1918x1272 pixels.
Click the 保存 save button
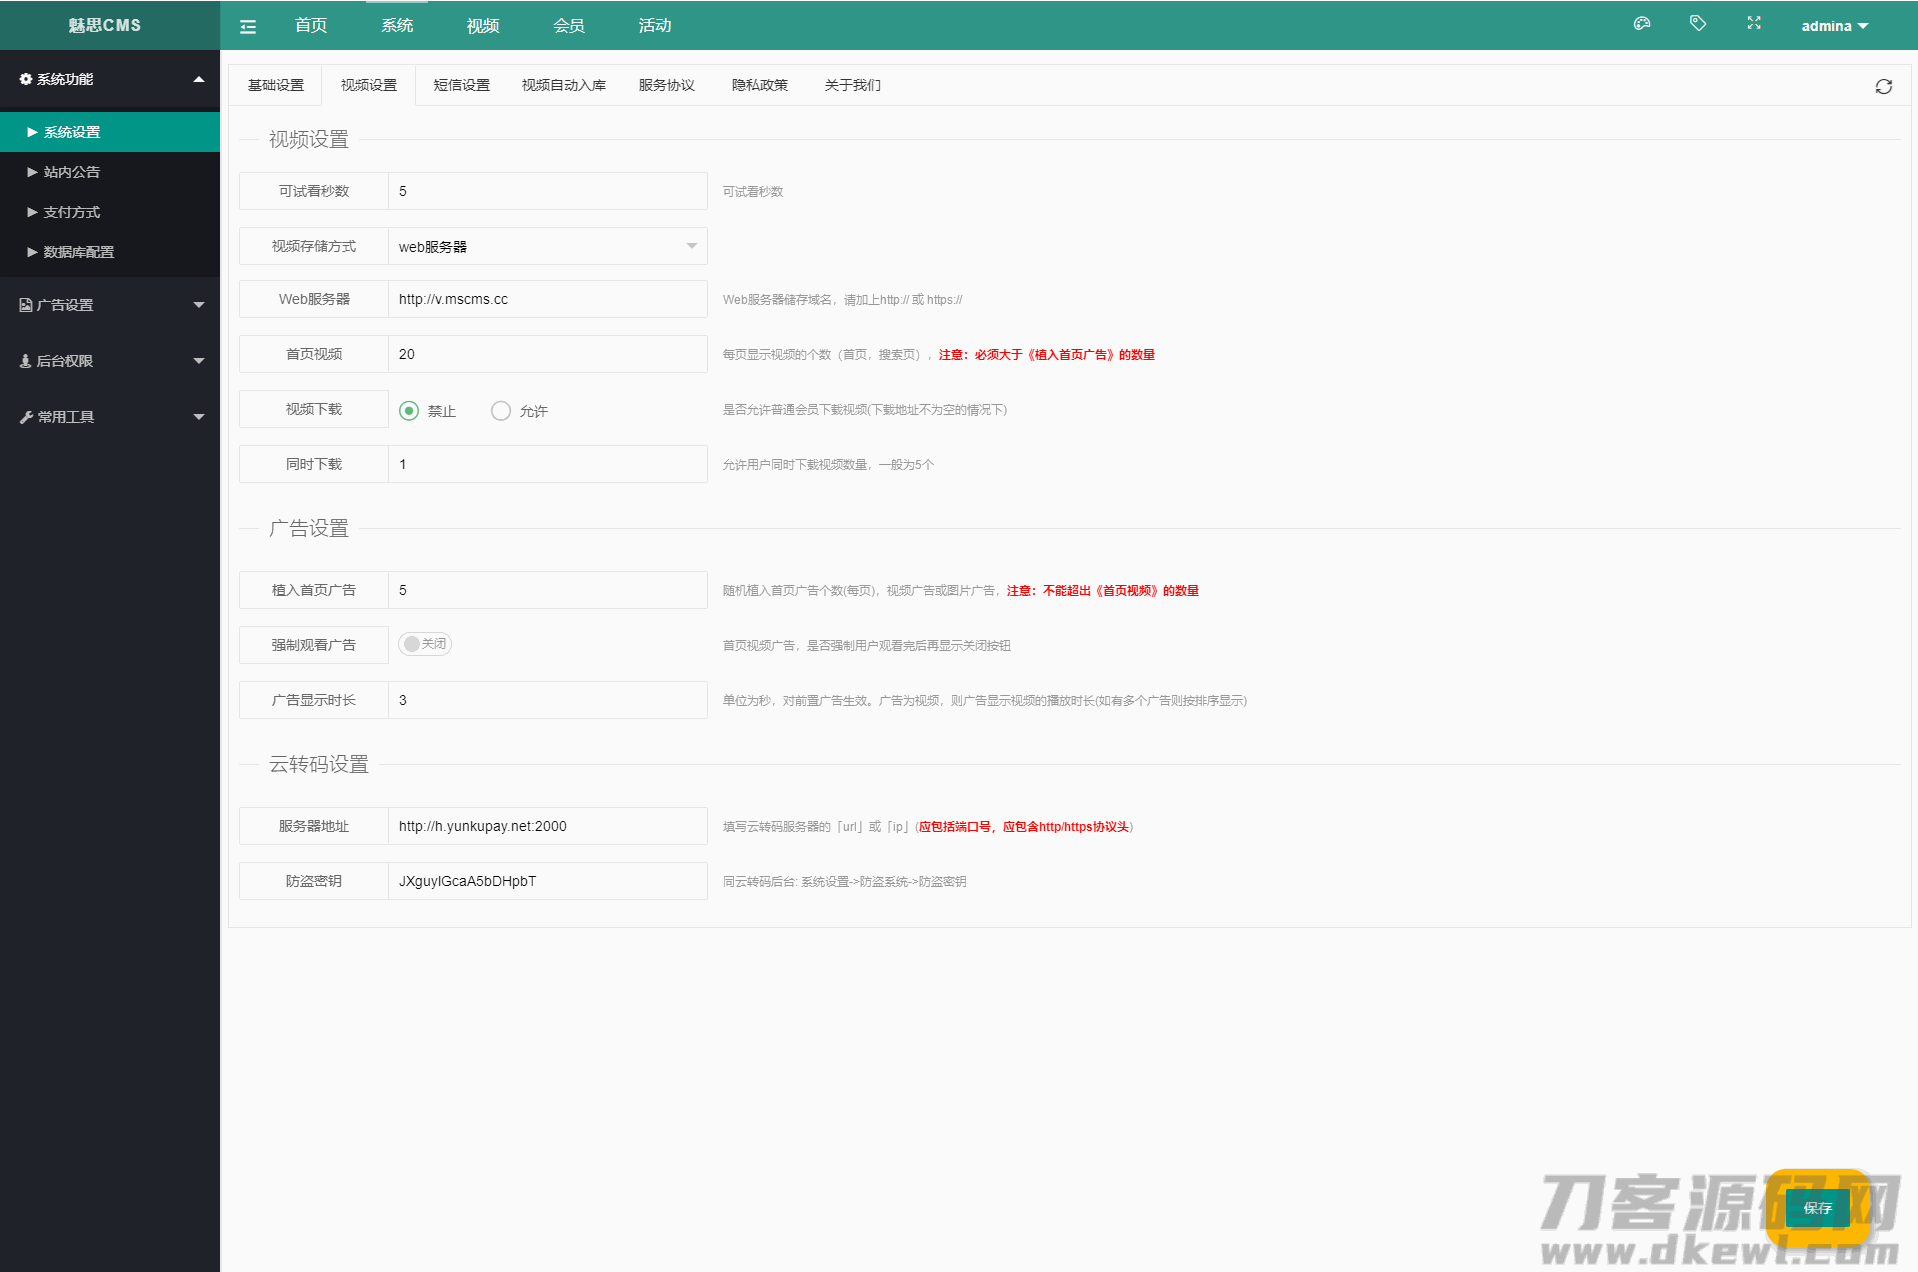point(1817,1208)
